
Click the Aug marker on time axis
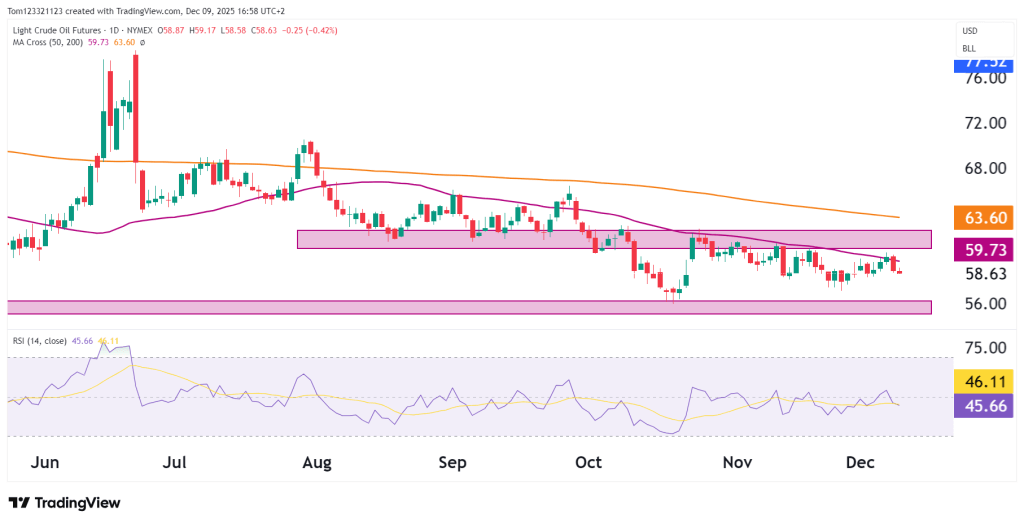pyautogui.click(x=316, y=463)
